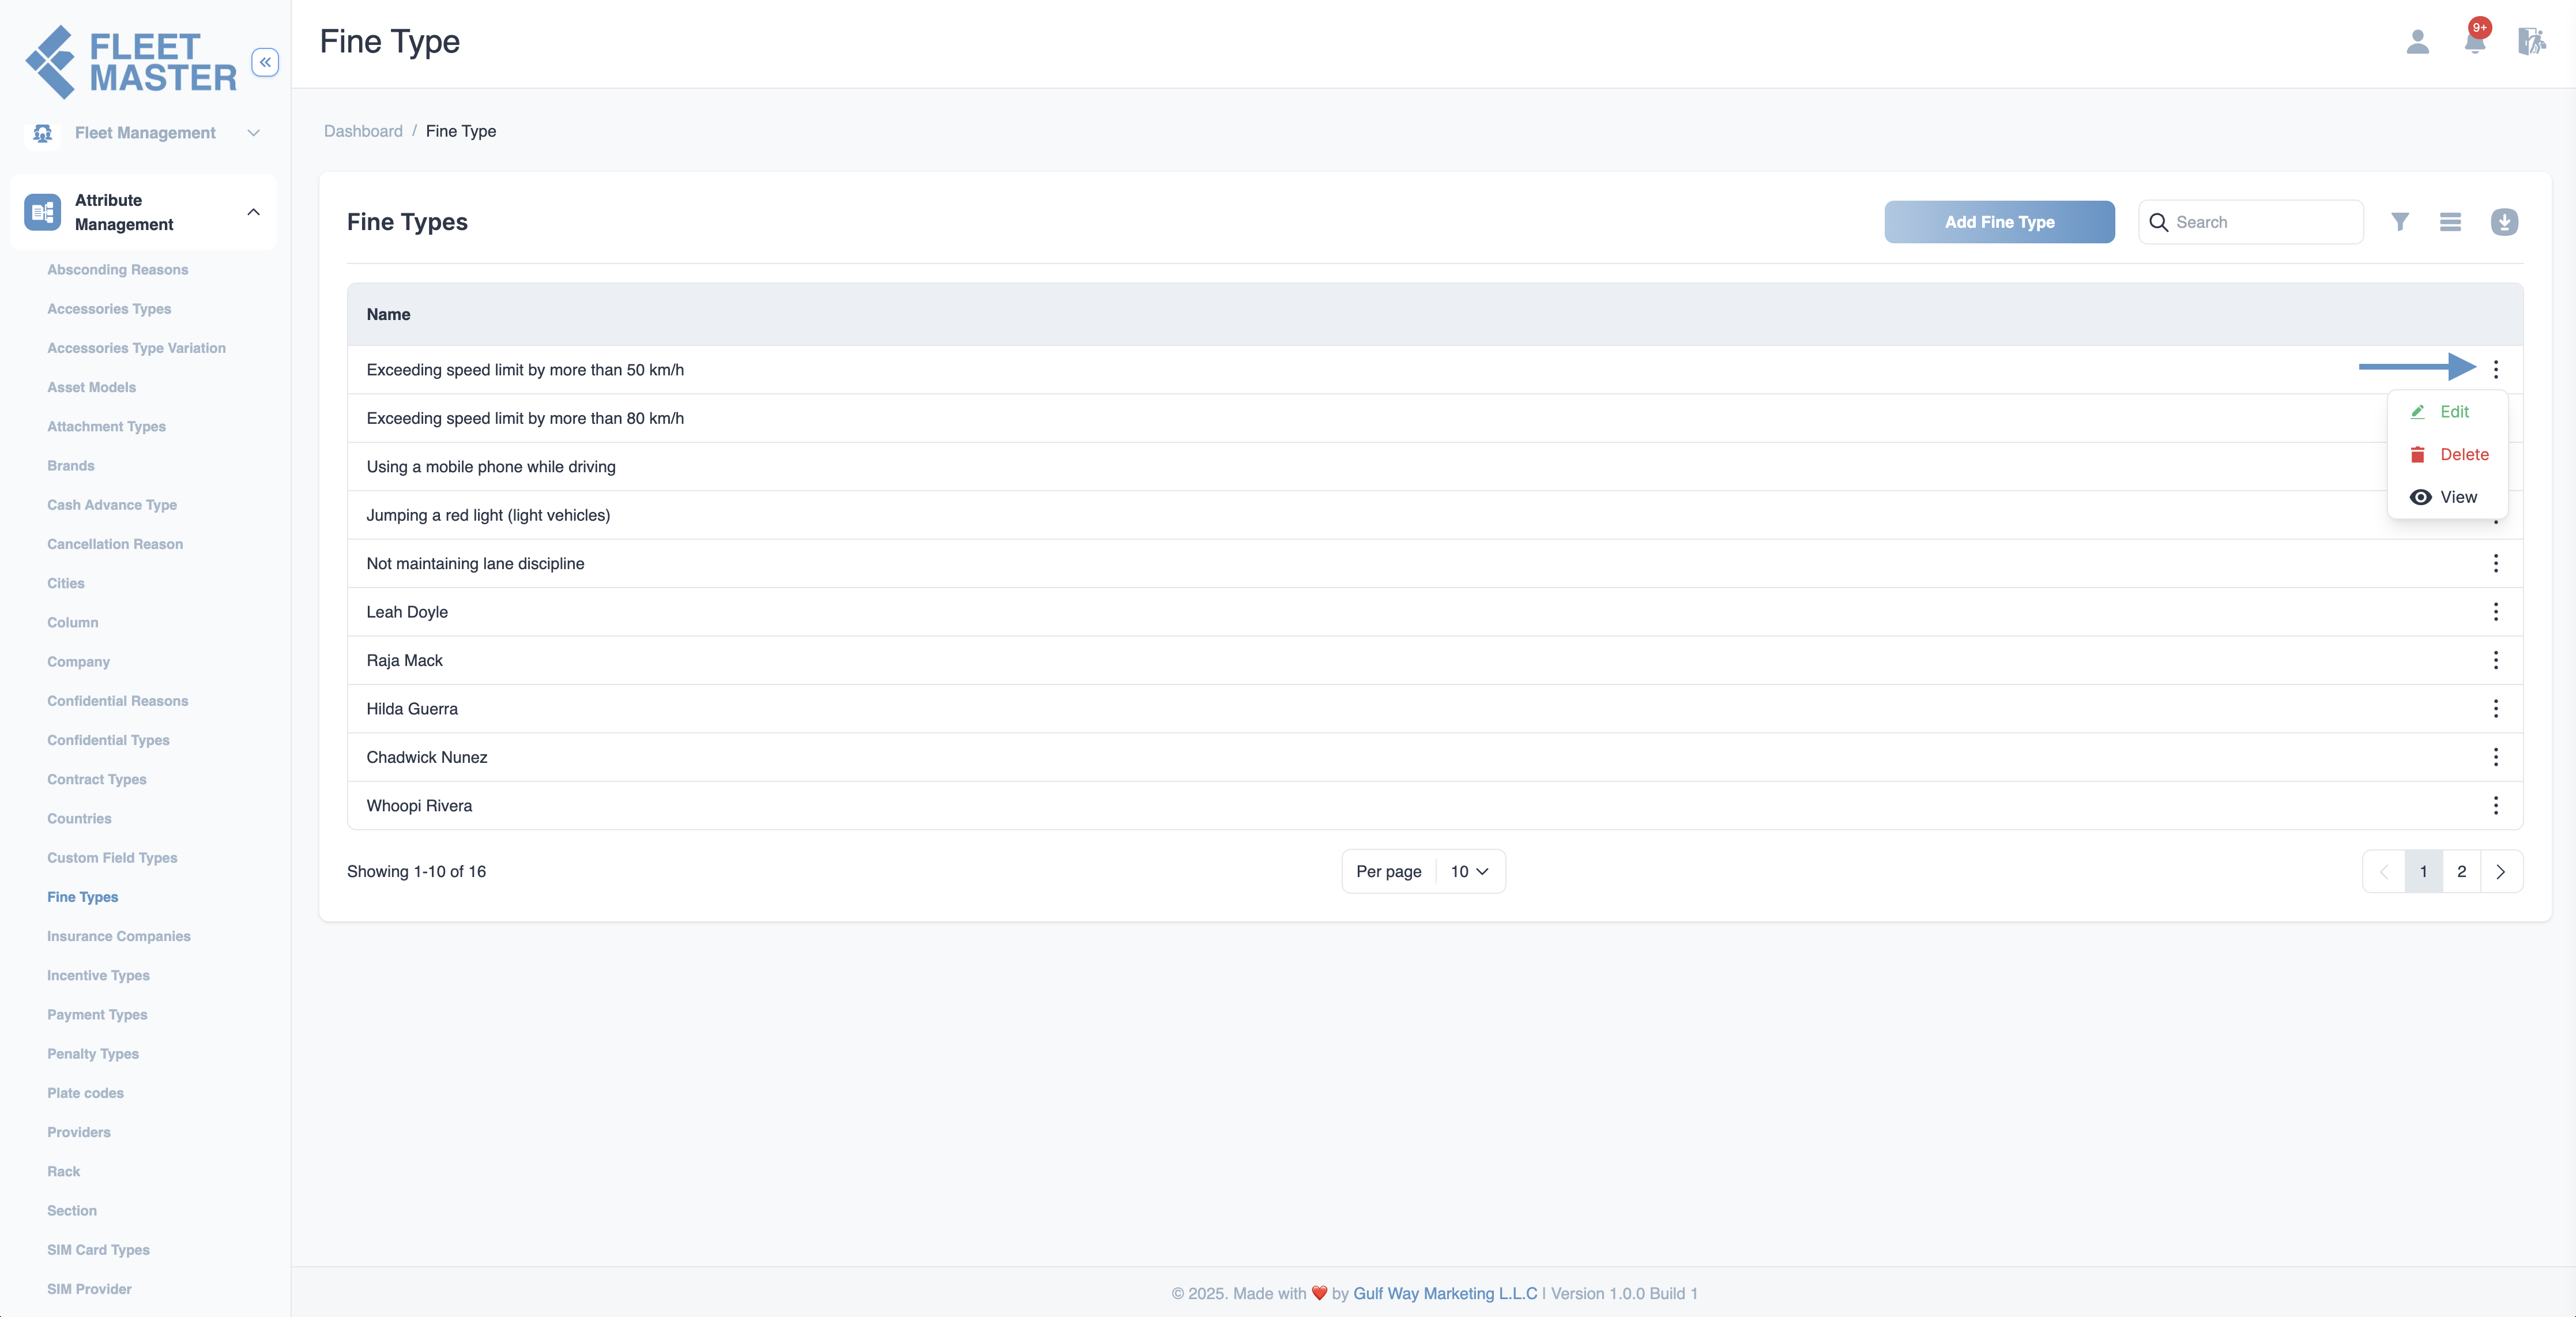Open actions menu for Hilda Guerra row
Screen dimensions: 2576x1317
[2496, 709]
